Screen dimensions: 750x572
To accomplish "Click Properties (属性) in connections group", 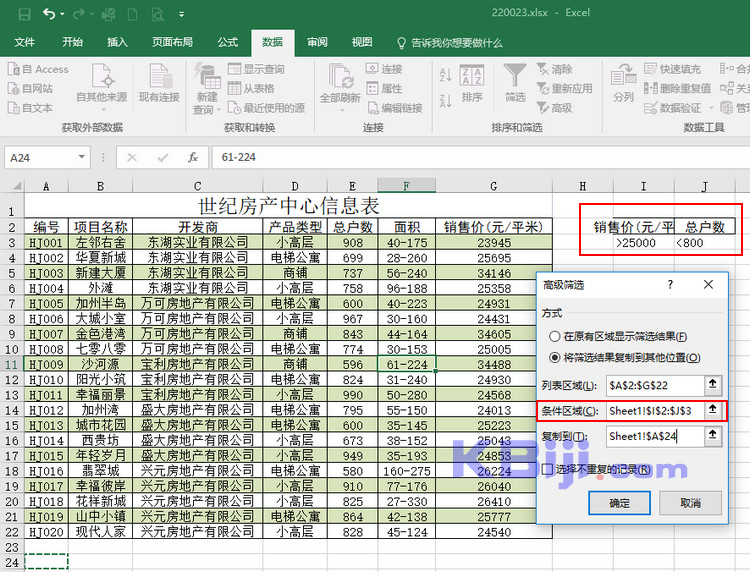I will coord(384,88).
